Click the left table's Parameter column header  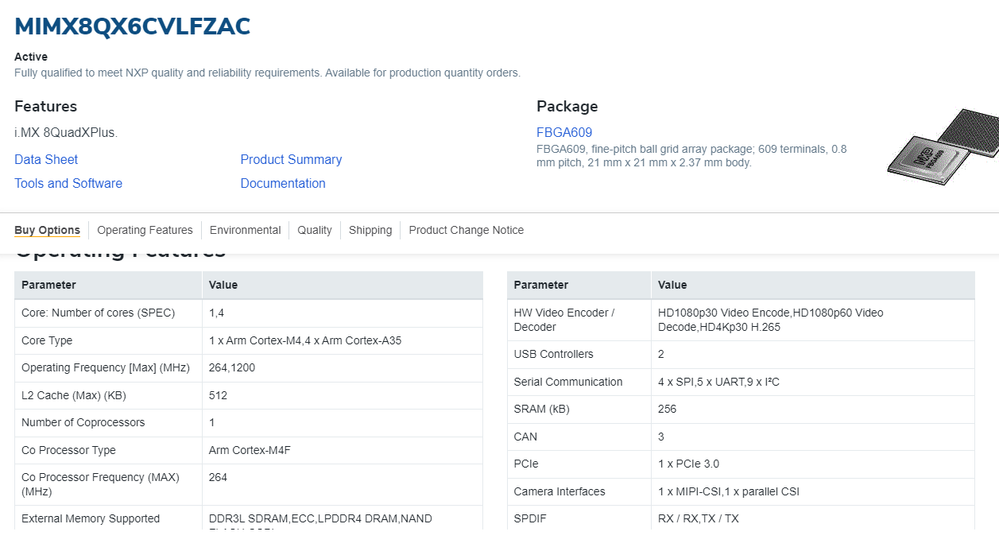(49, 285)
